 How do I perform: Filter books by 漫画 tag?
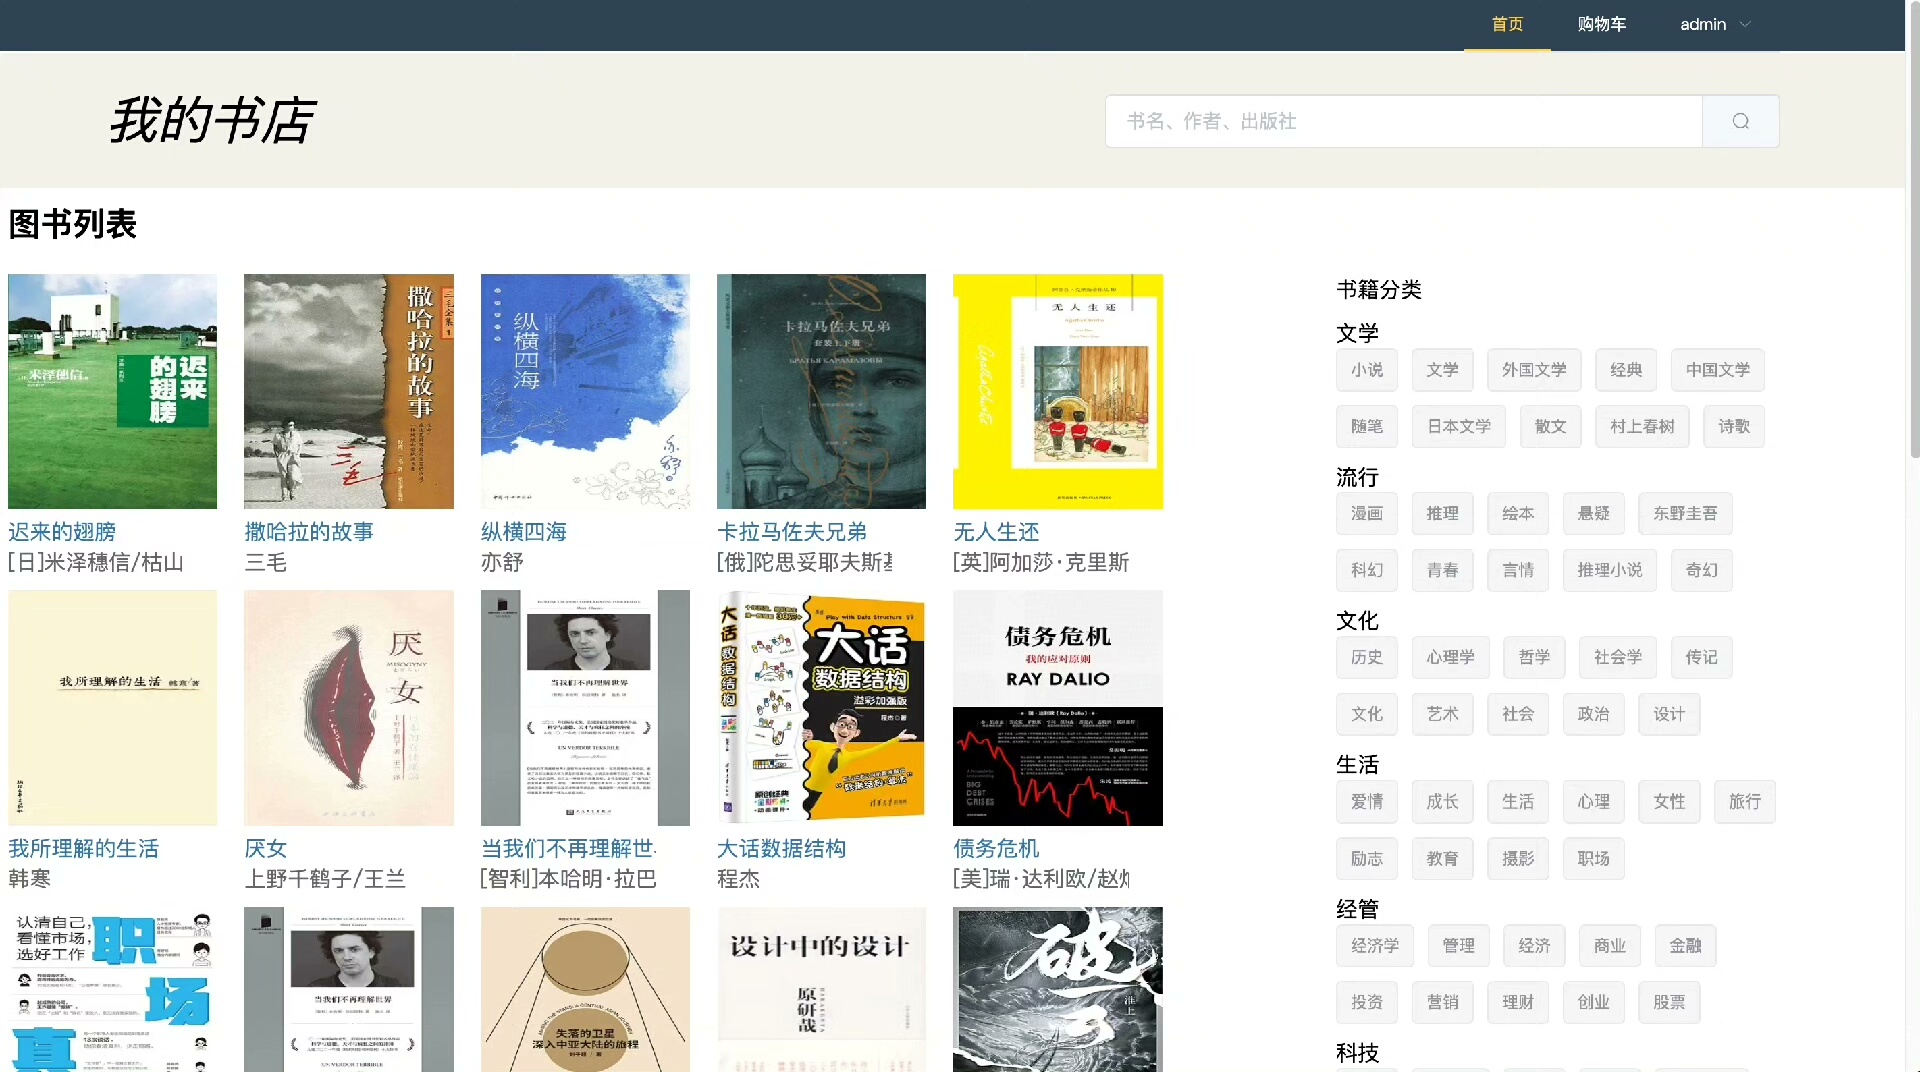(x=1367, y=514)
